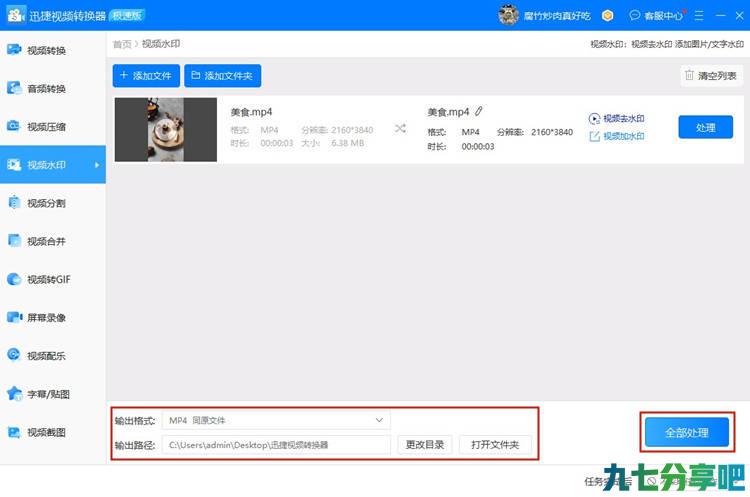Click the 首页 breadcrumb link
The width and height of the screenshot is (750, 497).
point(122,44)
